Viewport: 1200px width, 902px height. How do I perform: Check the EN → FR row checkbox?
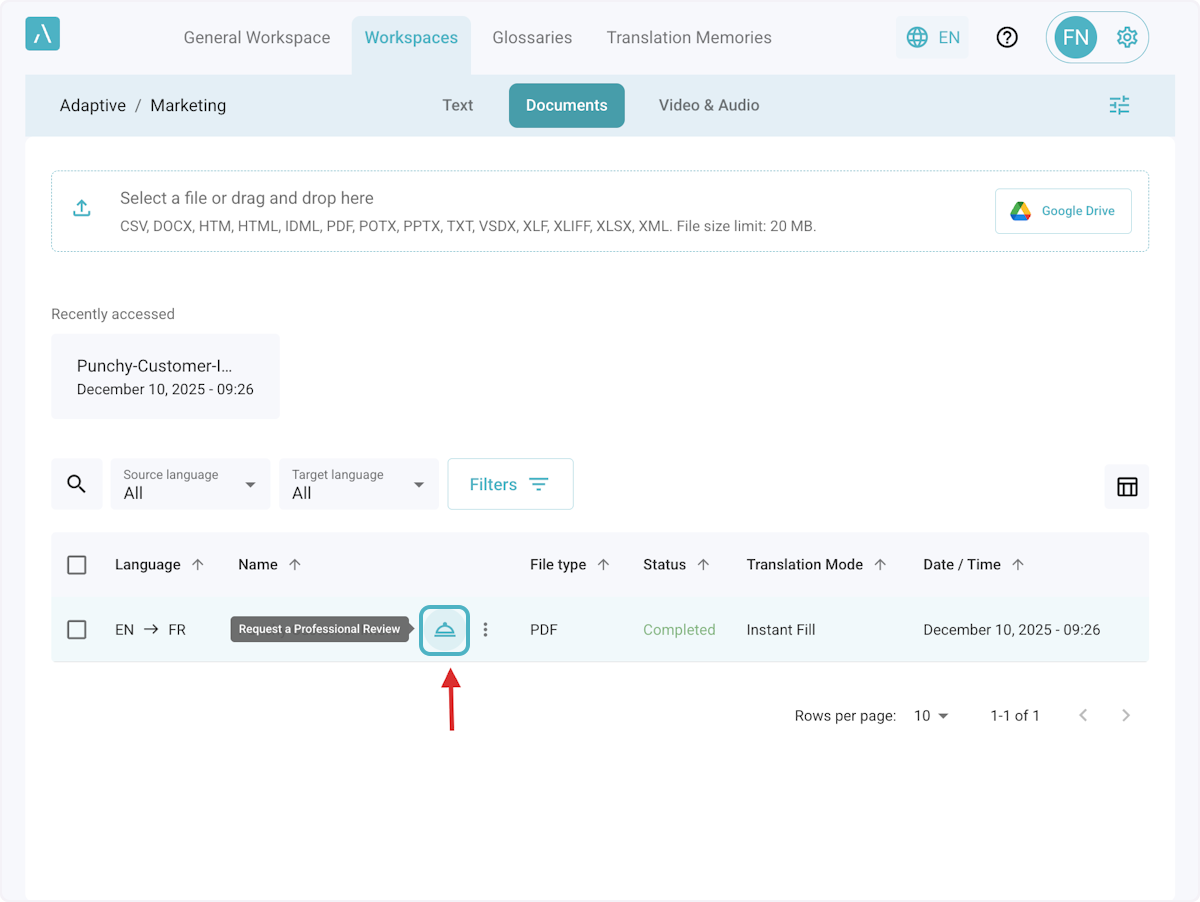coord(77,630)
